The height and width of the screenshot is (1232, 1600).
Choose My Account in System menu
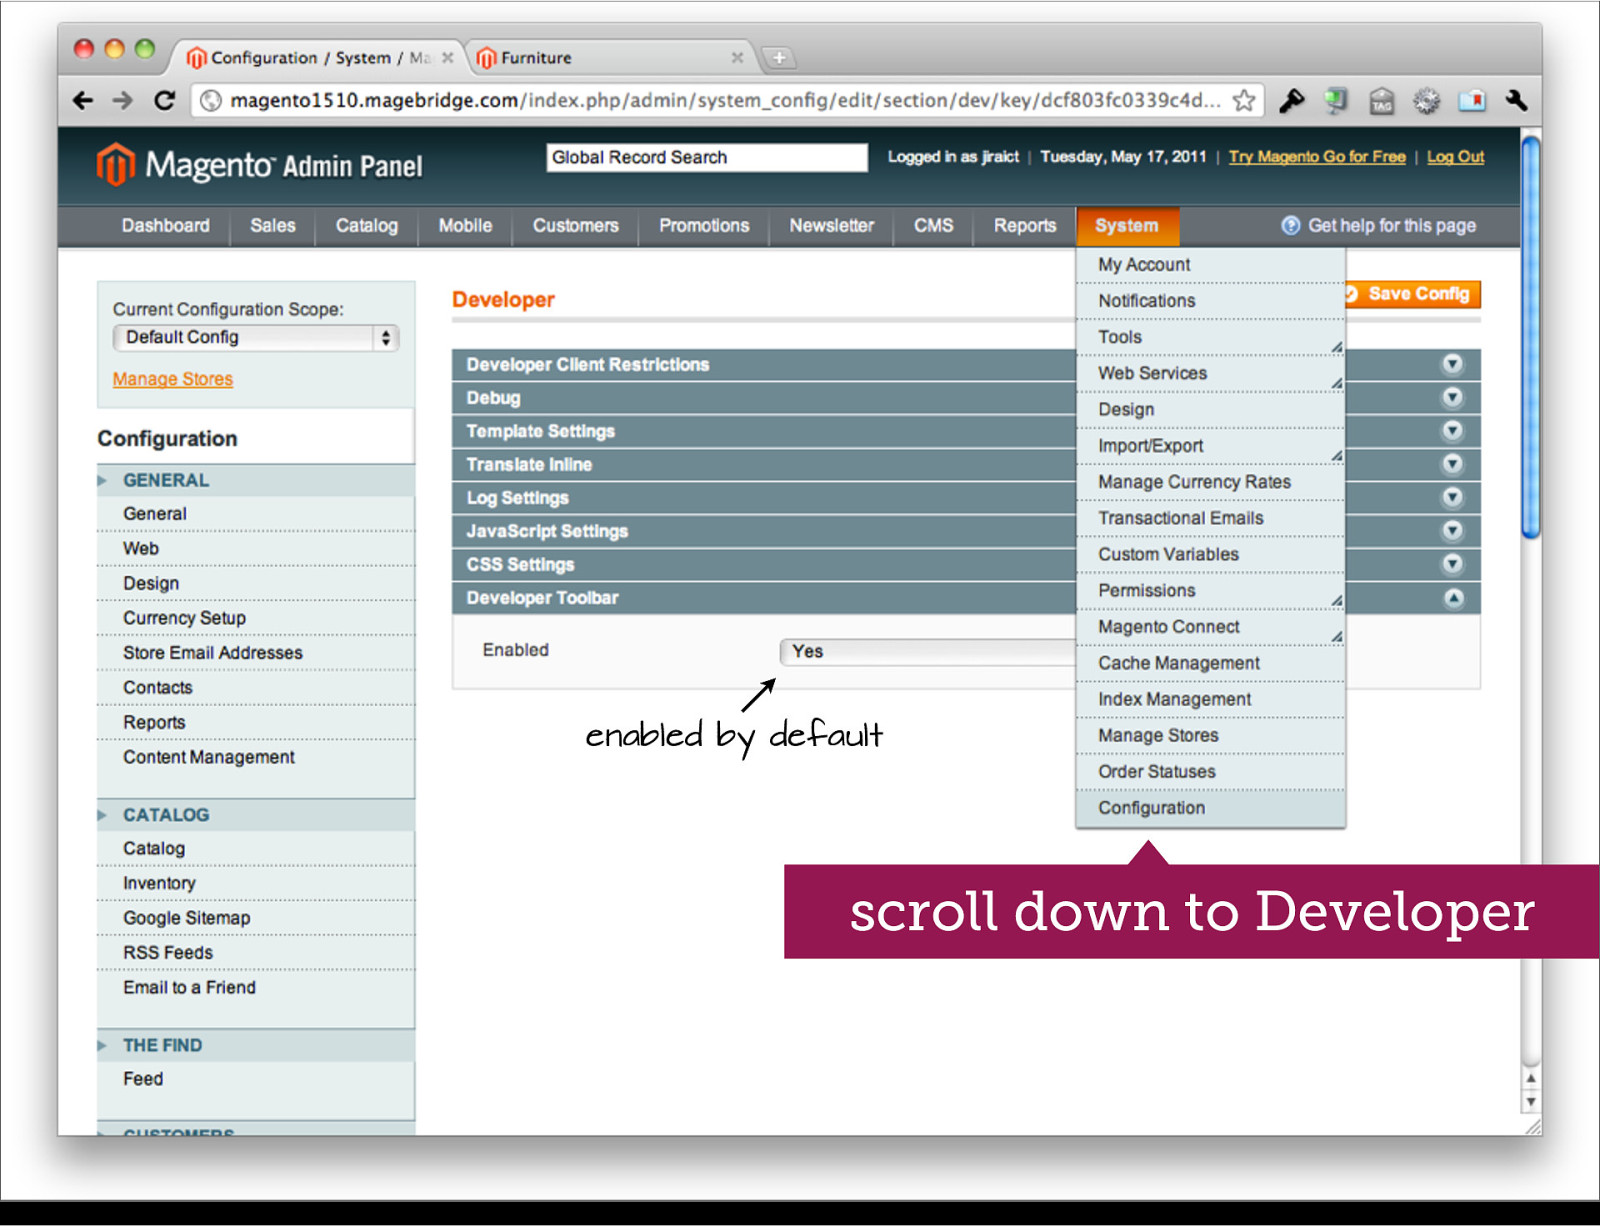pyautogui.click(x=1210, y=265)
